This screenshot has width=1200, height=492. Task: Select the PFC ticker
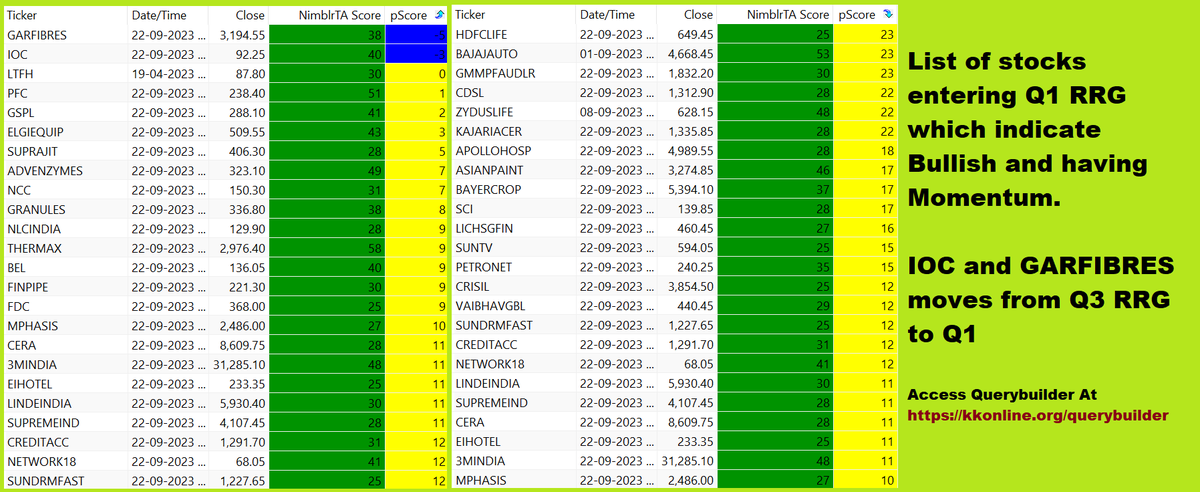point(17,93)
